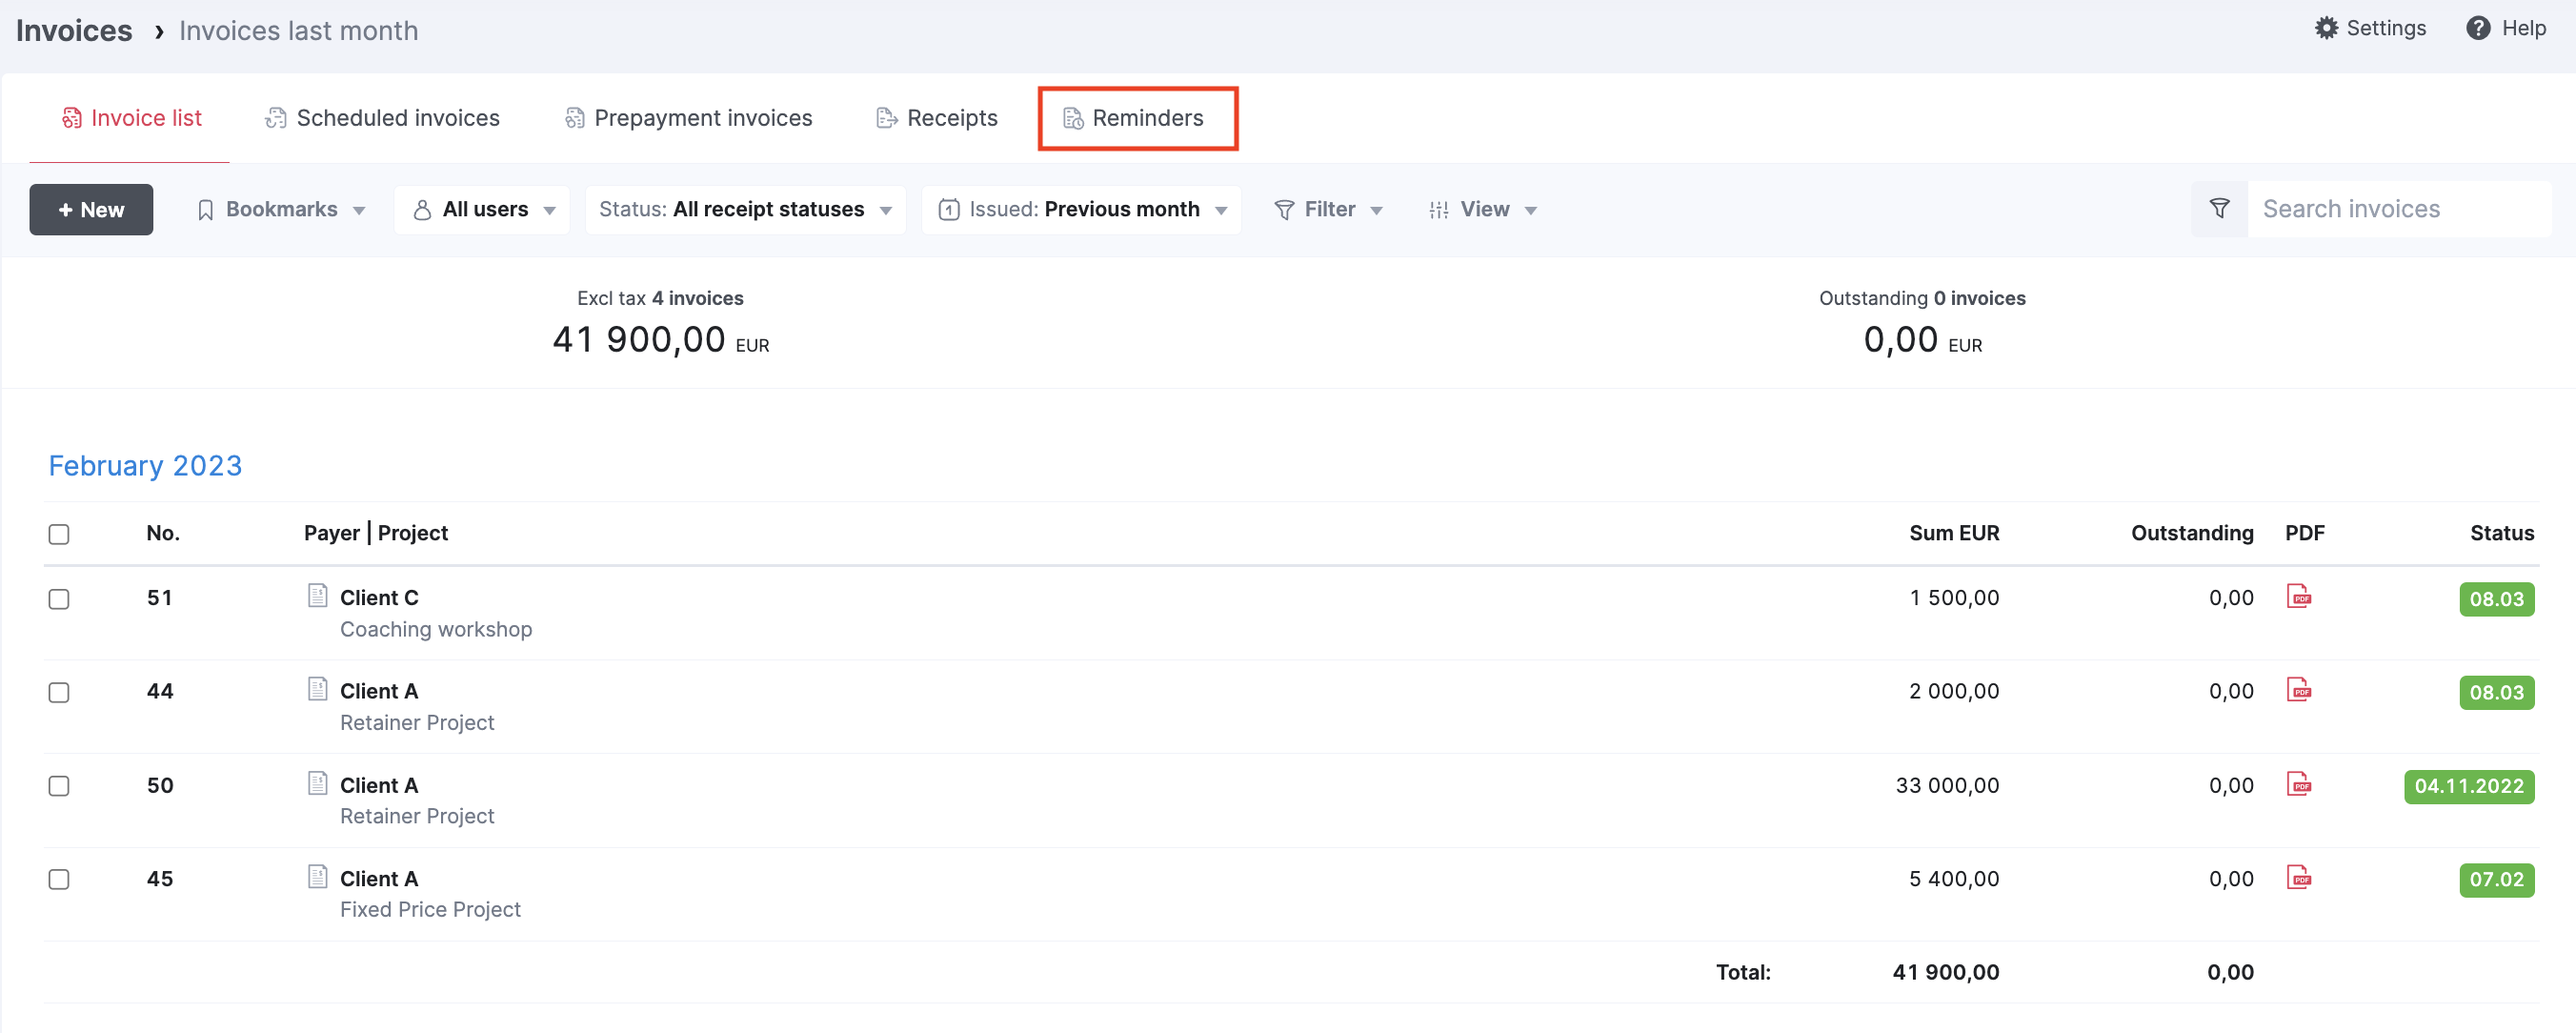Open the Issued: Previous month dropdown
2576x1033 pixels.
coord(1082,209)
